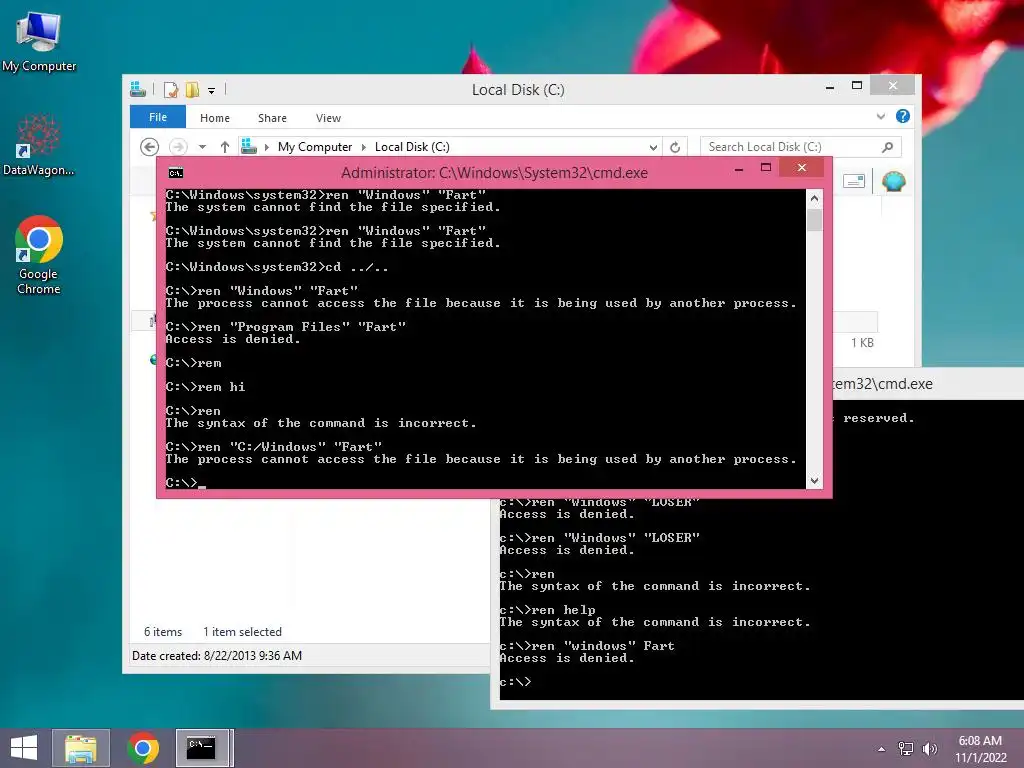
Task: Click the search magnifier icon
Action: point(888,147)
